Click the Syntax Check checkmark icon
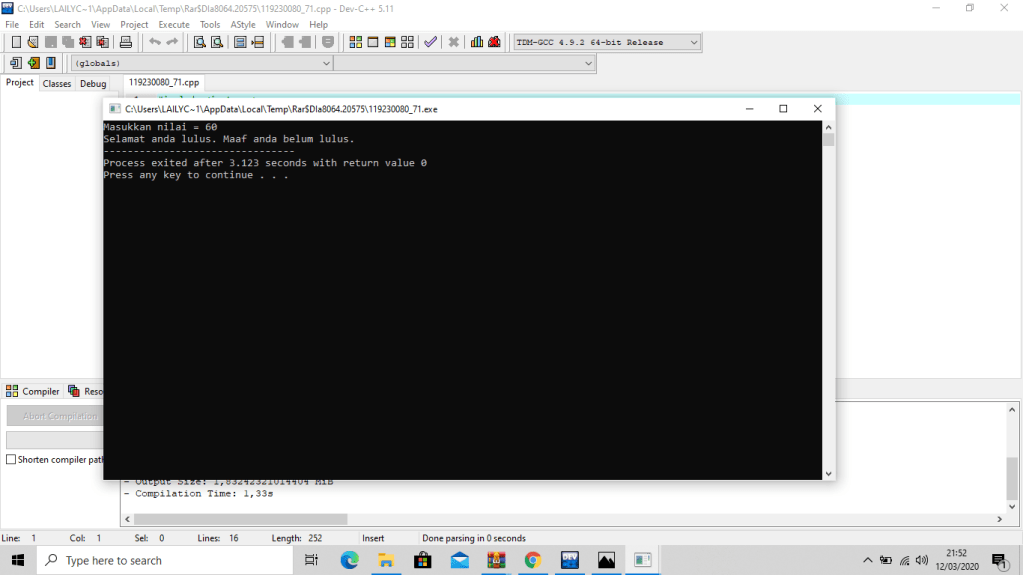1023x575 pixels. pos(430,42)
